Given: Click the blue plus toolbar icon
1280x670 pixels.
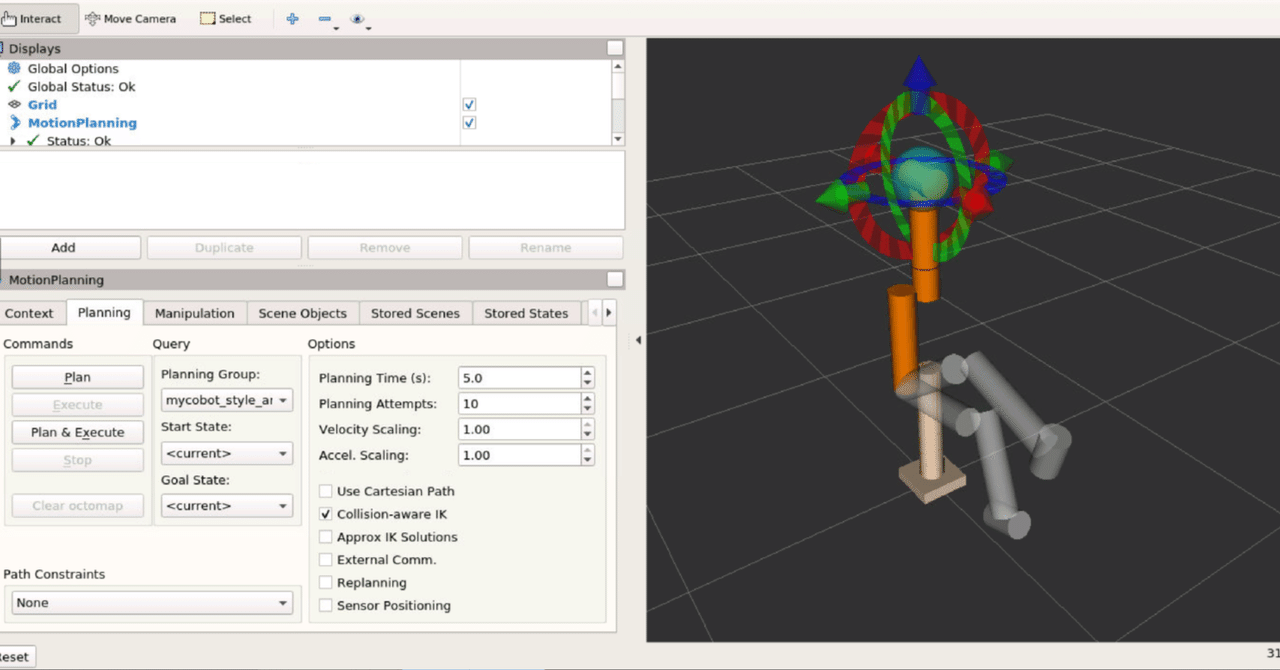Looking at the screenshot, I should tap(291, 18).
